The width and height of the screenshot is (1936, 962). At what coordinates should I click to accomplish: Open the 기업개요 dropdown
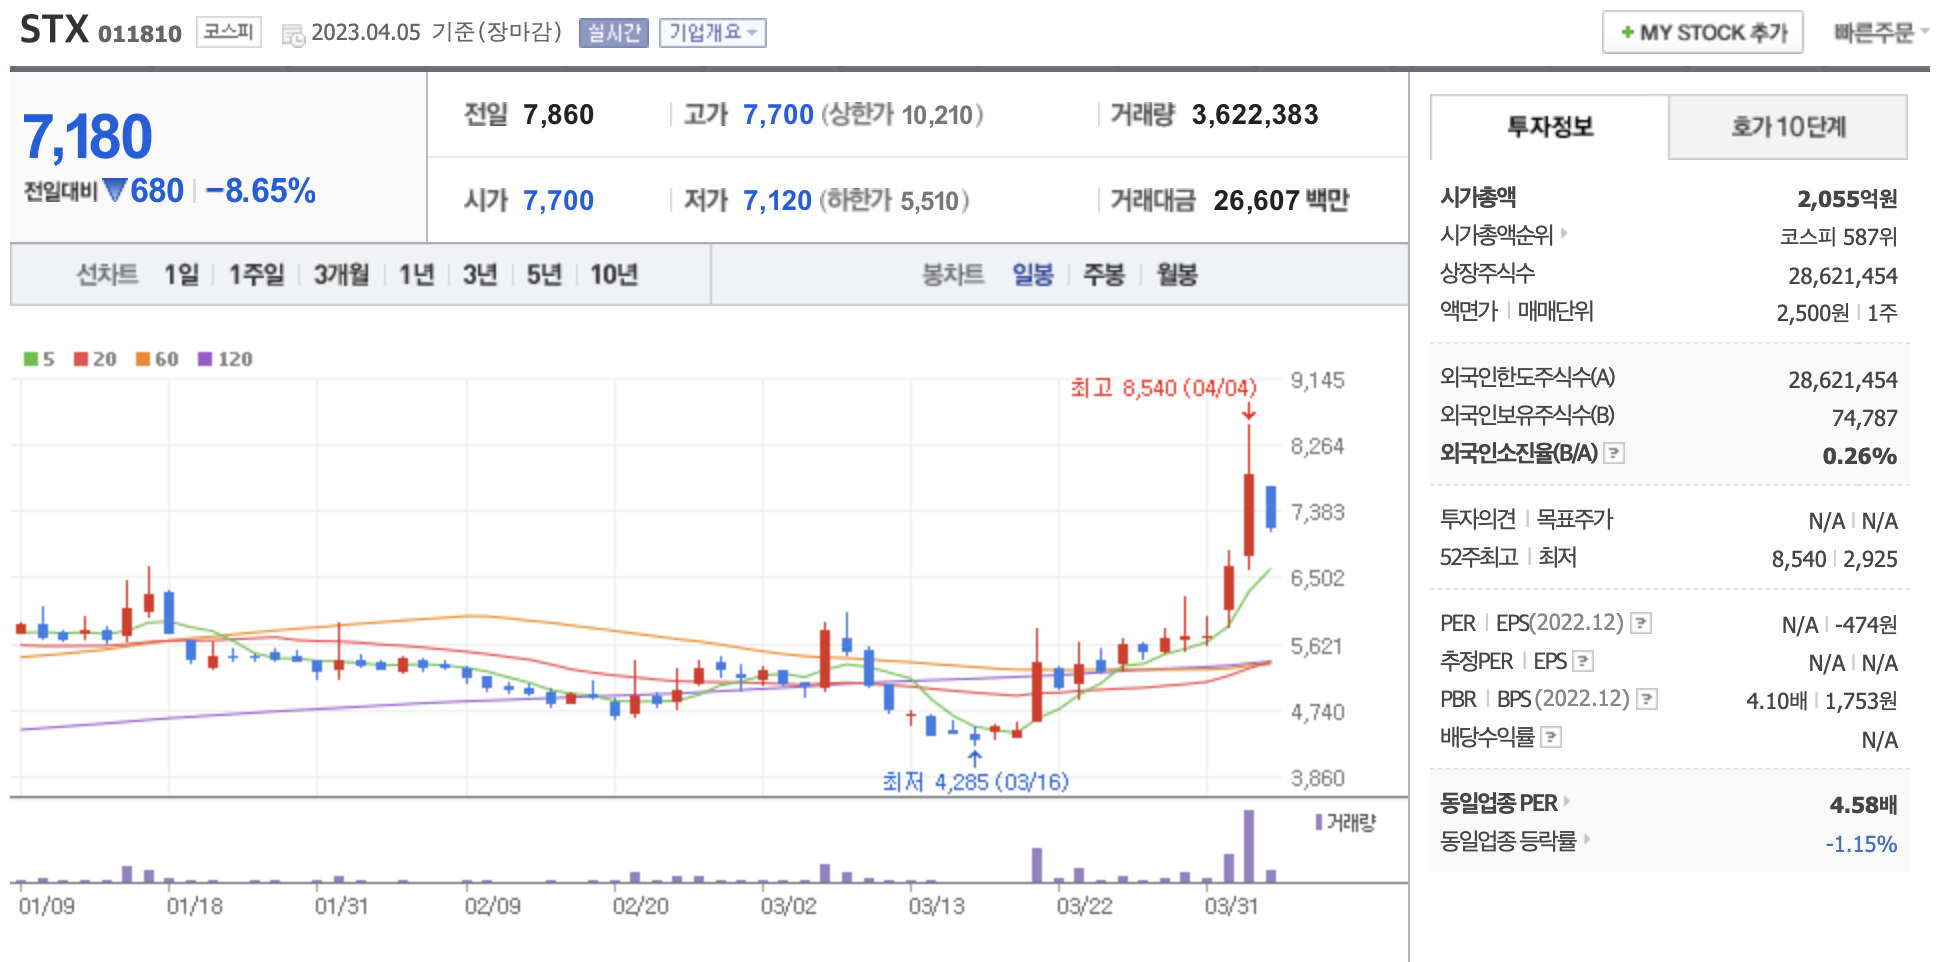712,33
